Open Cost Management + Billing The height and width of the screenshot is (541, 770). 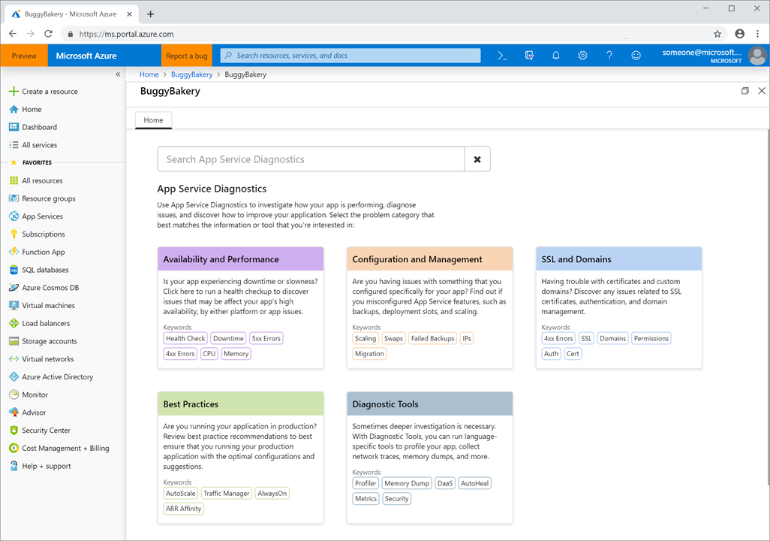tap(65, 448)
